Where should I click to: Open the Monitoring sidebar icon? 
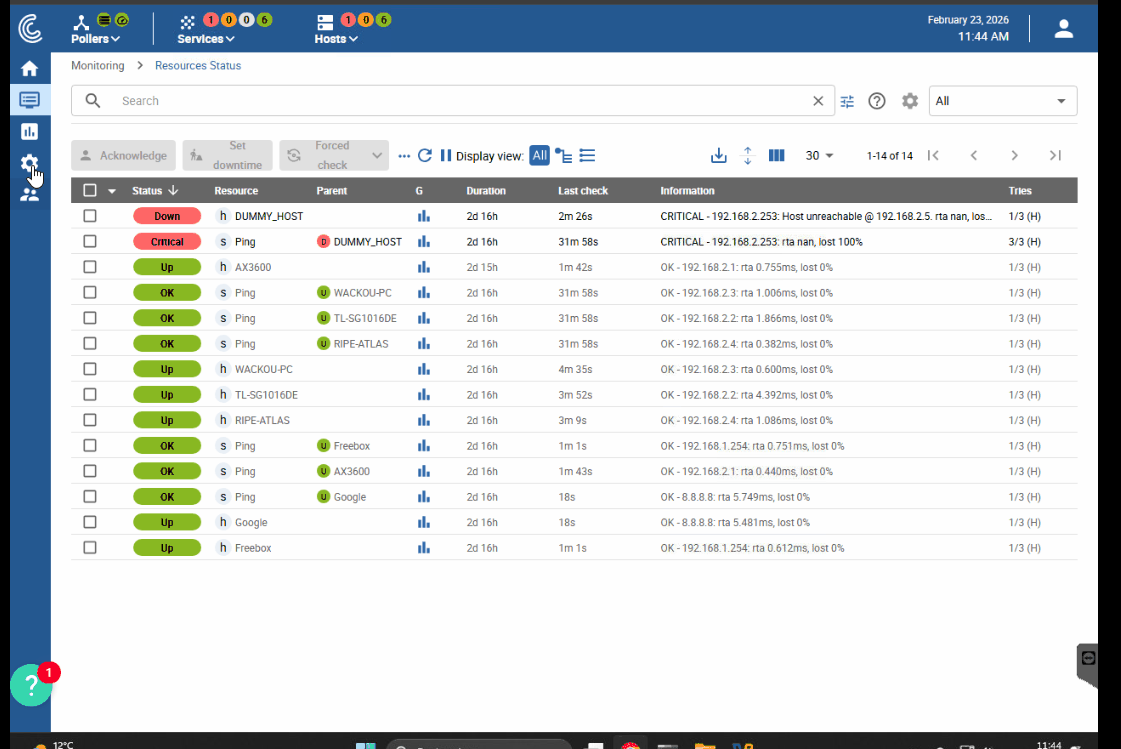29,100
